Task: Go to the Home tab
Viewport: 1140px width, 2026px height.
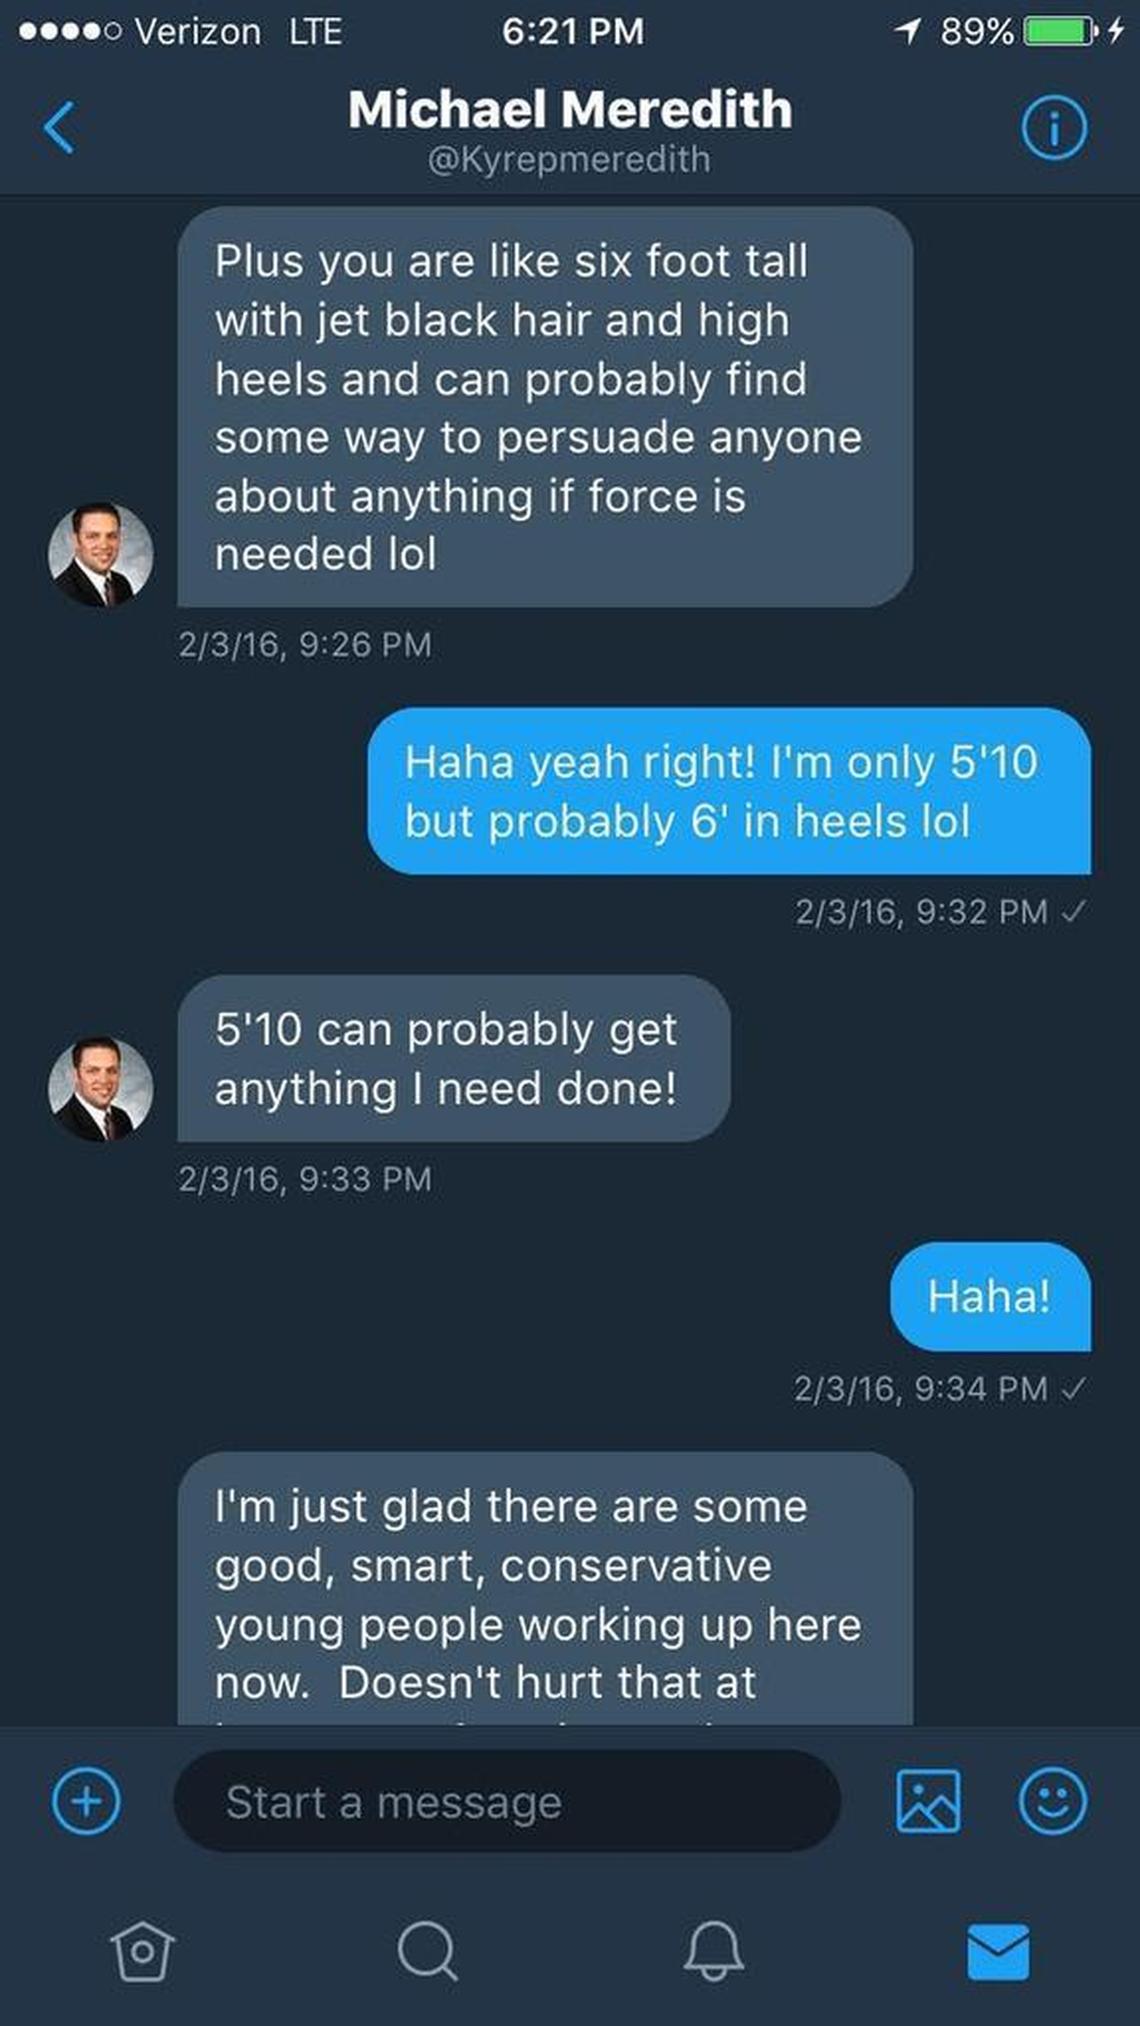Action: [142, 1950]
